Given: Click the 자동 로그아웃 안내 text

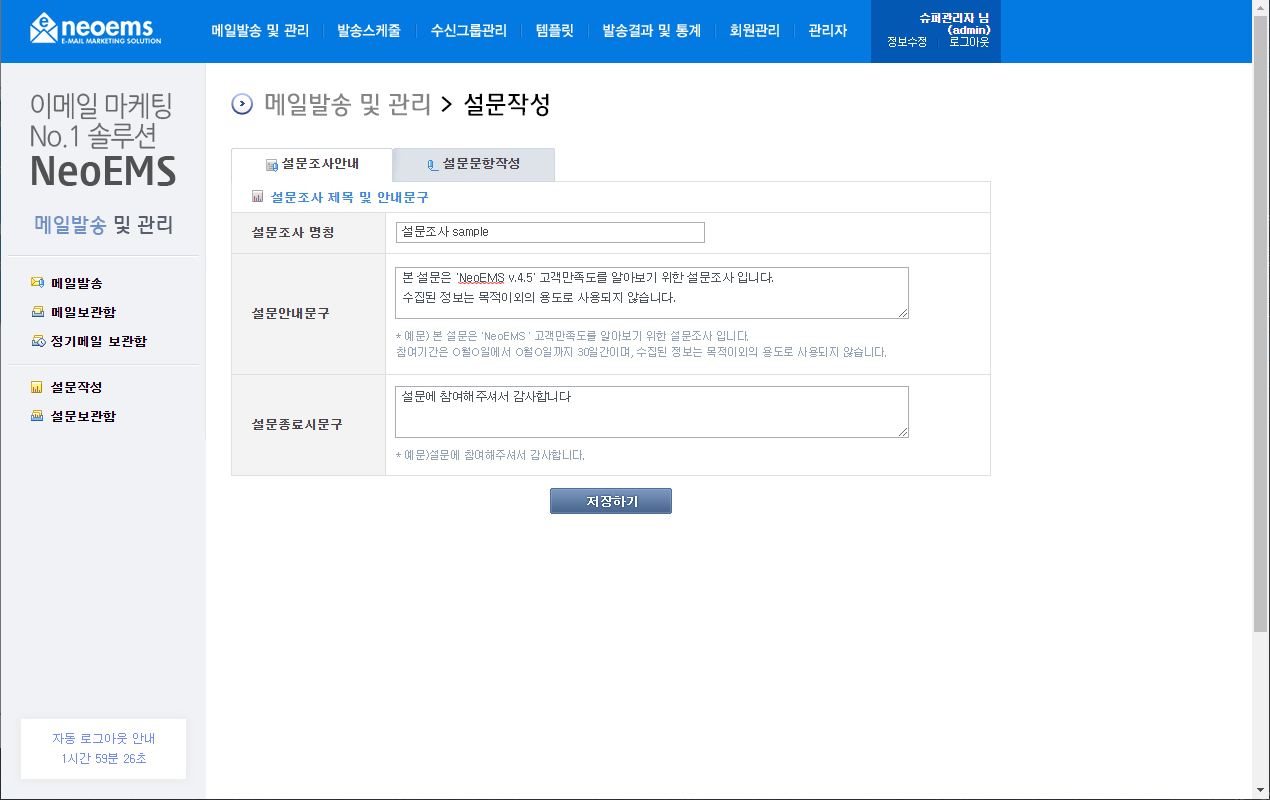Looking at the screenshot, I should [x=103, y=738].
